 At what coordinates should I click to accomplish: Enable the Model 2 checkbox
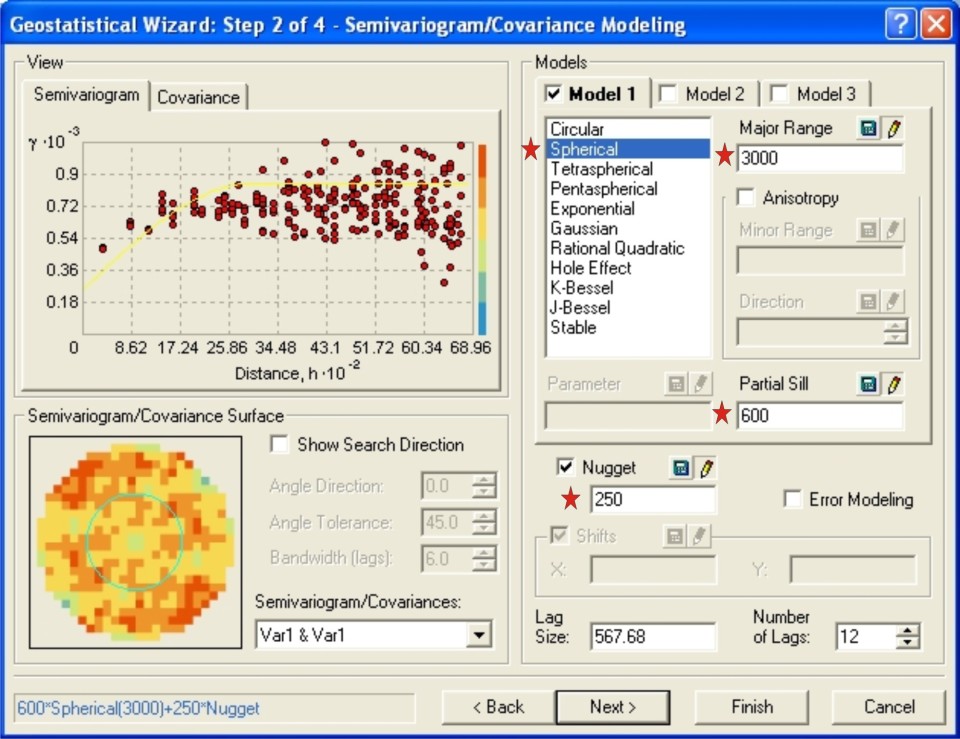click(x=667, y=94)
